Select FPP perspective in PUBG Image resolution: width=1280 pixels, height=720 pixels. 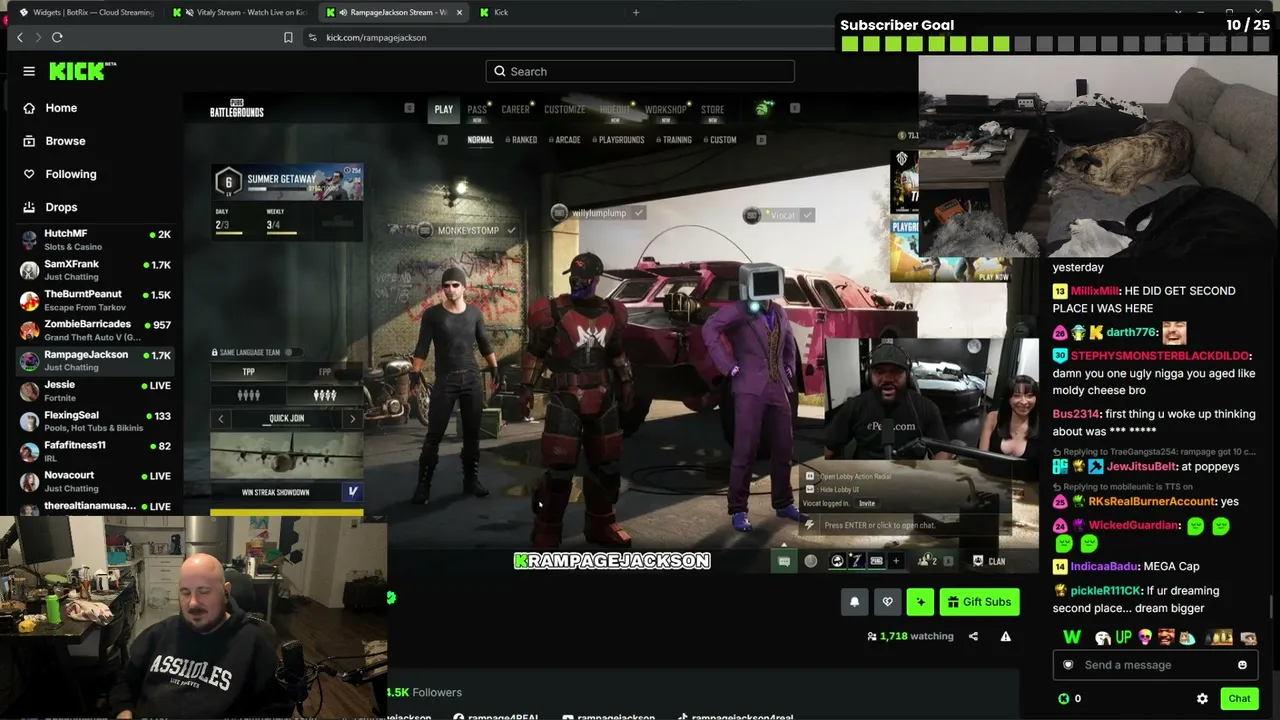pyautogui.click(x=324, y=372)
